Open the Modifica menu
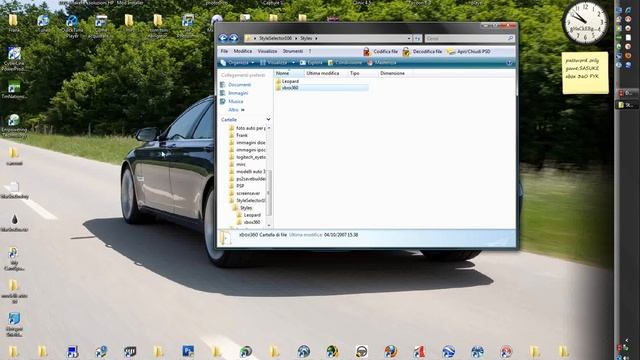Image resolution: width=640 pixels, height=360 pixels. (243, 51)
